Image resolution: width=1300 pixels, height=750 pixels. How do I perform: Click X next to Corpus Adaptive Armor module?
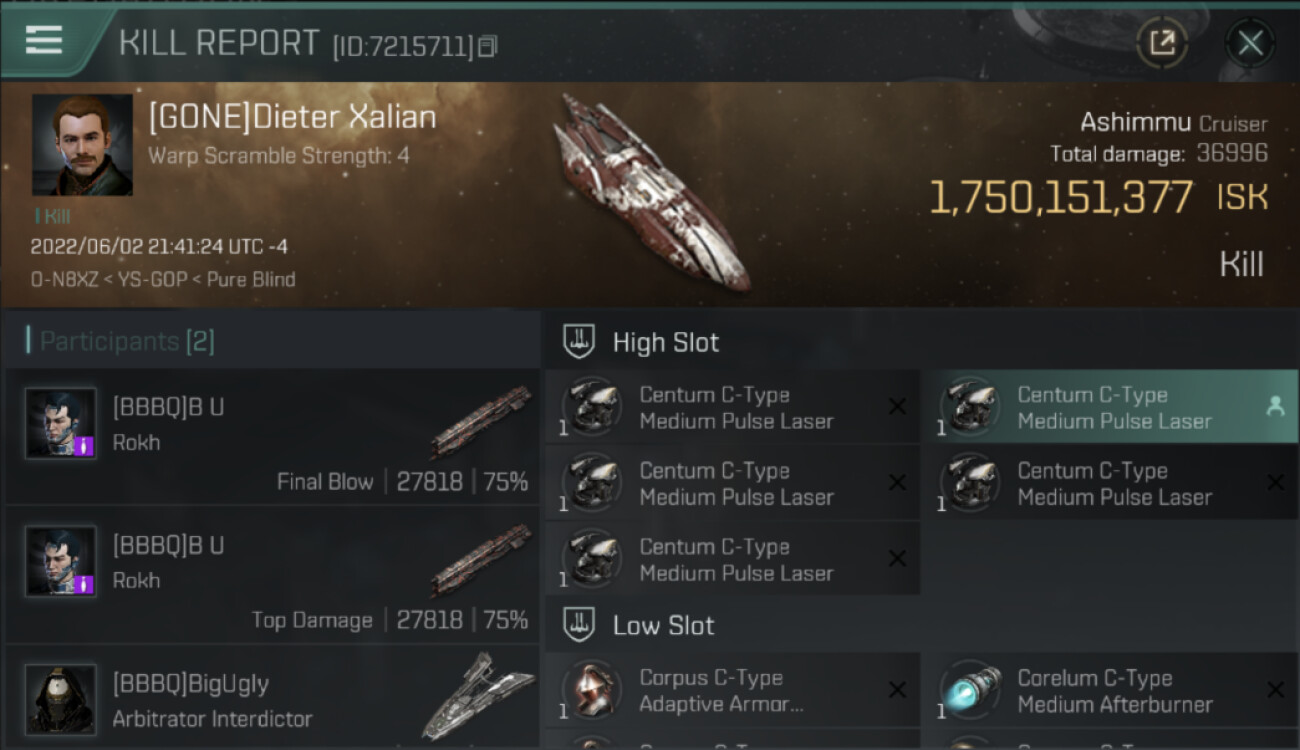coord(897,690)
